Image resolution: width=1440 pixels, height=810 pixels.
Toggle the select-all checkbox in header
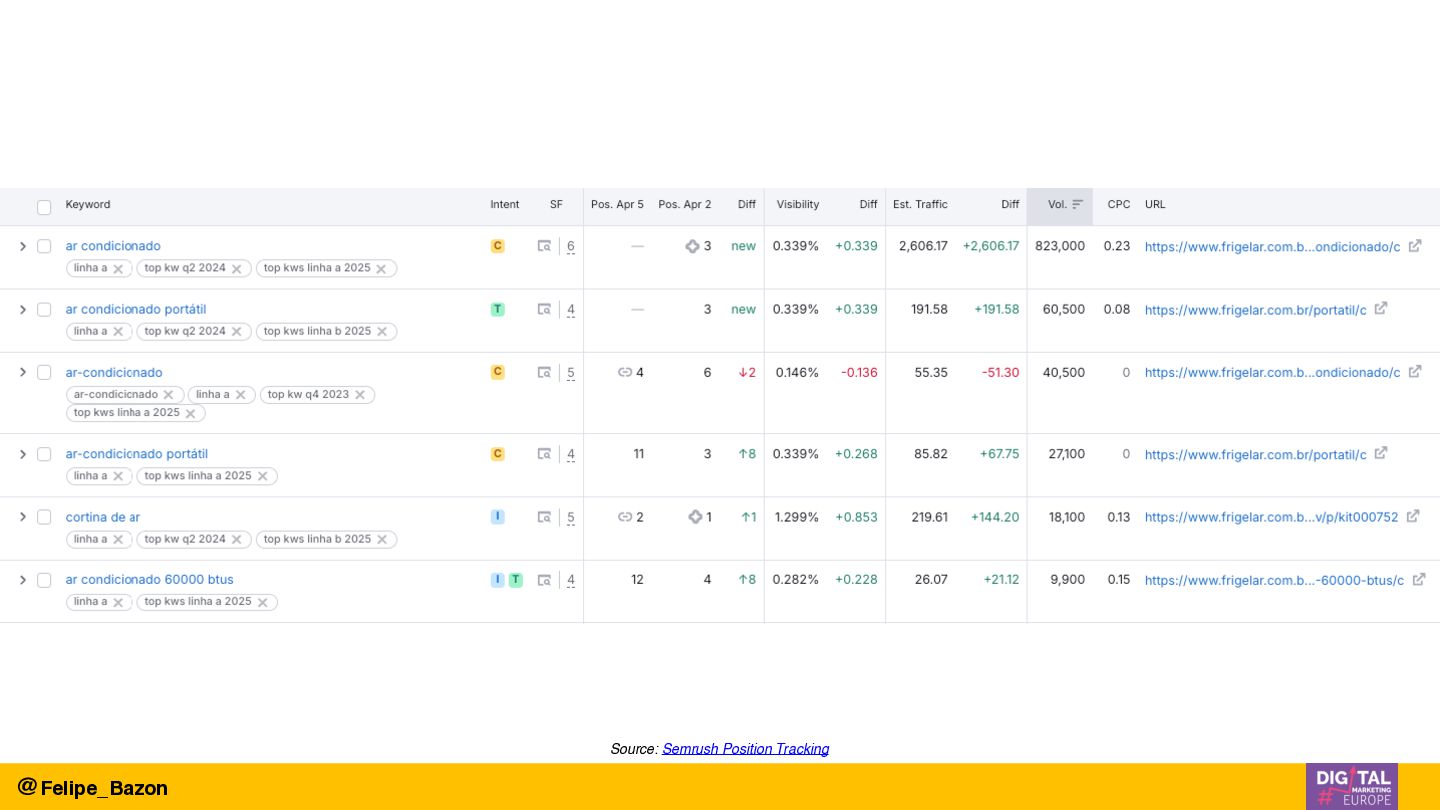[44, 207]
